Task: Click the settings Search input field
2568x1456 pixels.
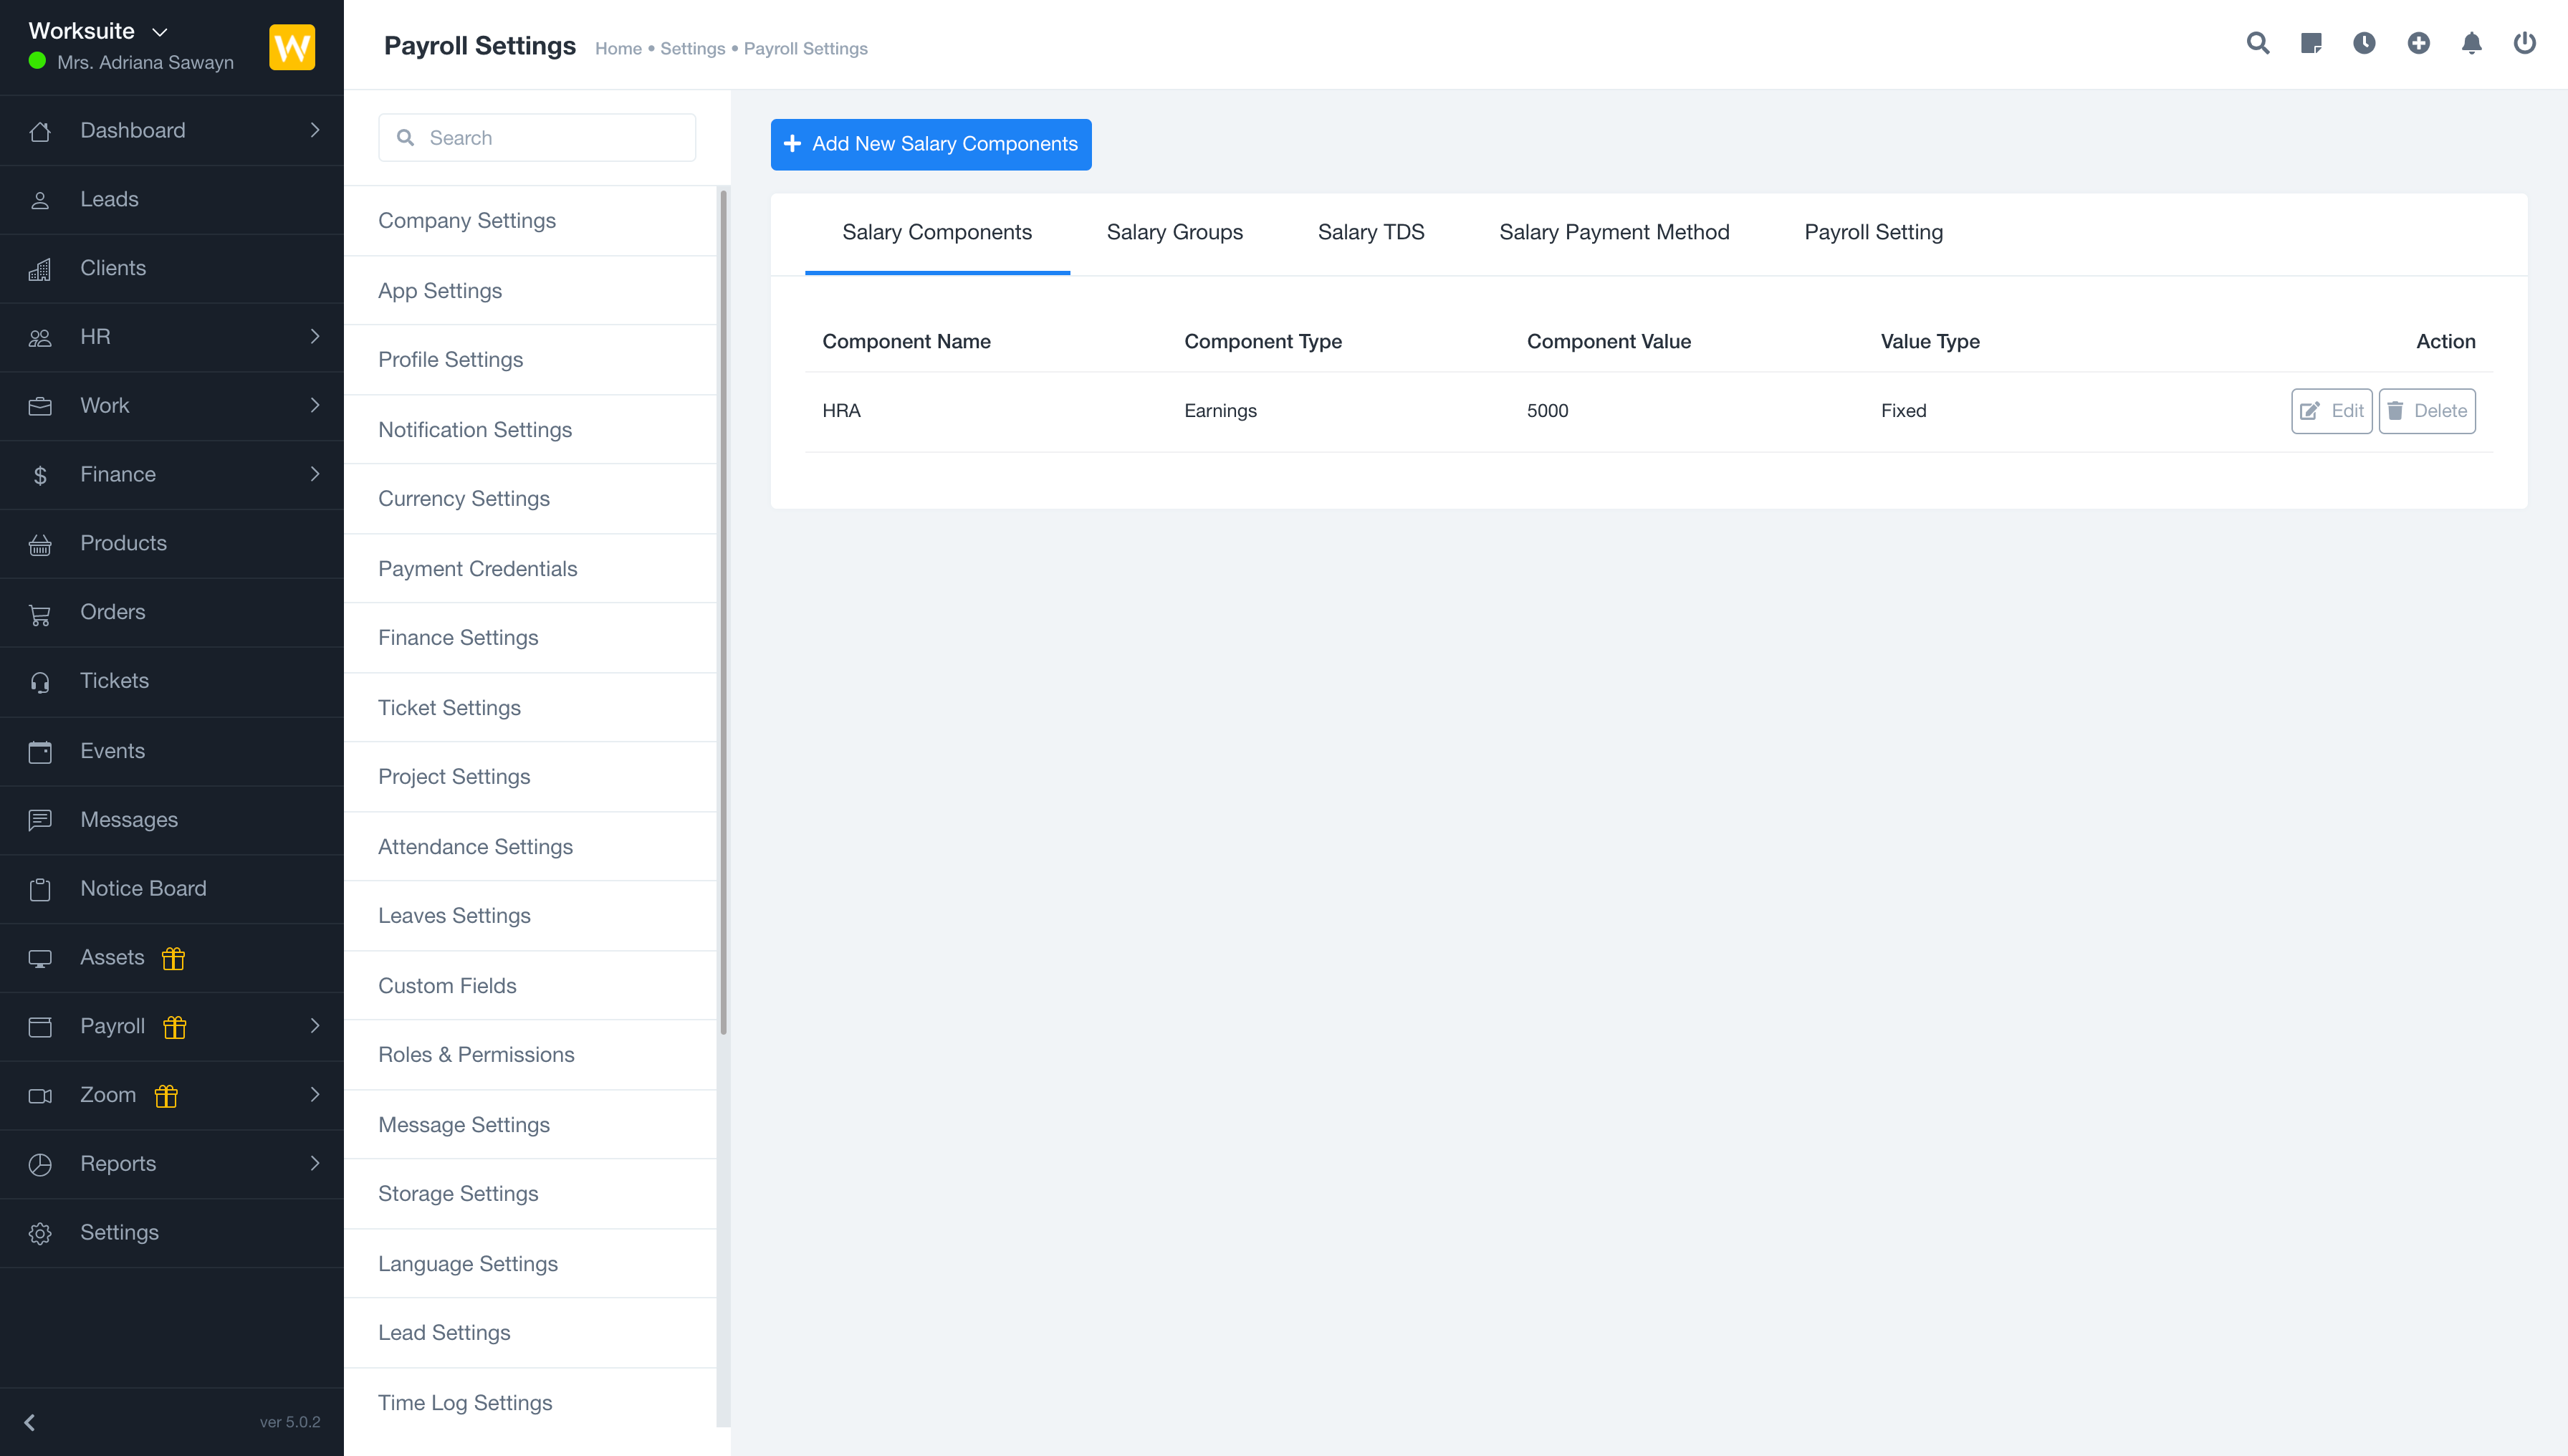Action: (550, 138)
